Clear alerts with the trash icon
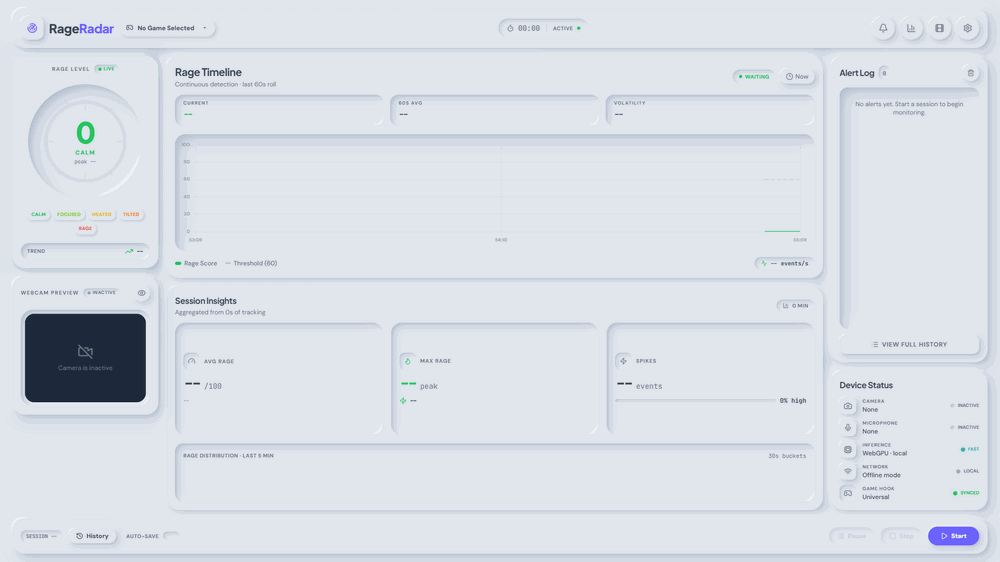Viewport: 1000px width, 562px height. [x=971, y=73]
